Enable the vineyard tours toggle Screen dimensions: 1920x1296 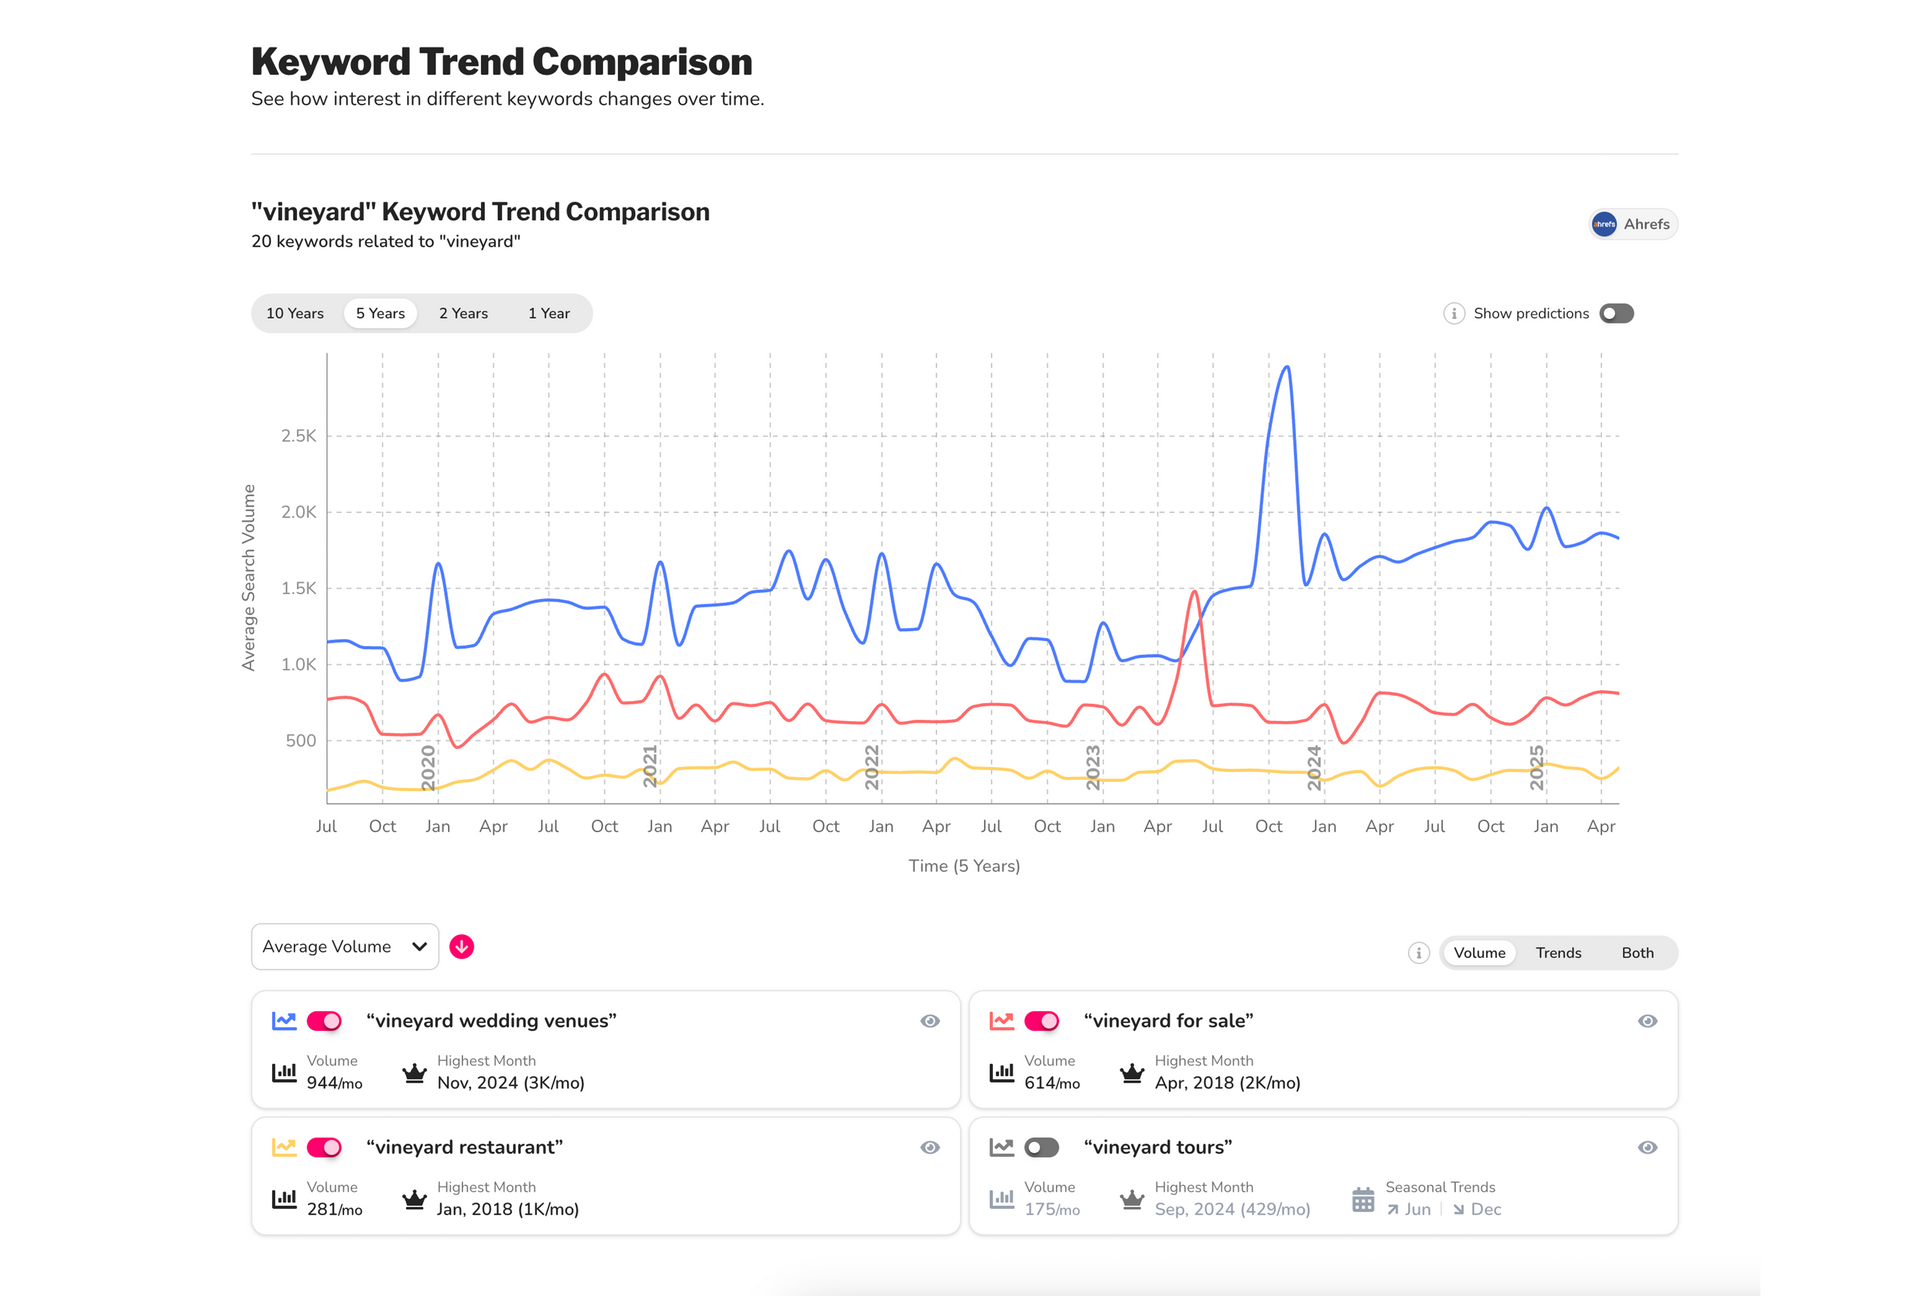1040,1147
